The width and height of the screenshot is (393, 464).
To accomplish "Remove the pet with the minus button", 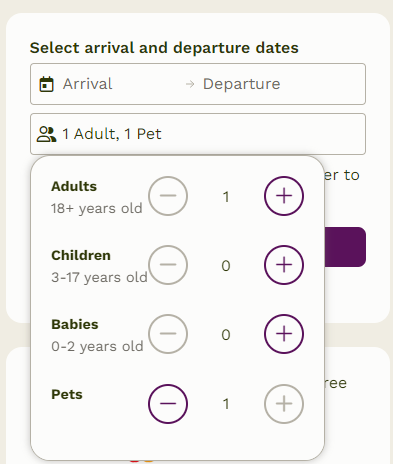I will pos(168,404).
